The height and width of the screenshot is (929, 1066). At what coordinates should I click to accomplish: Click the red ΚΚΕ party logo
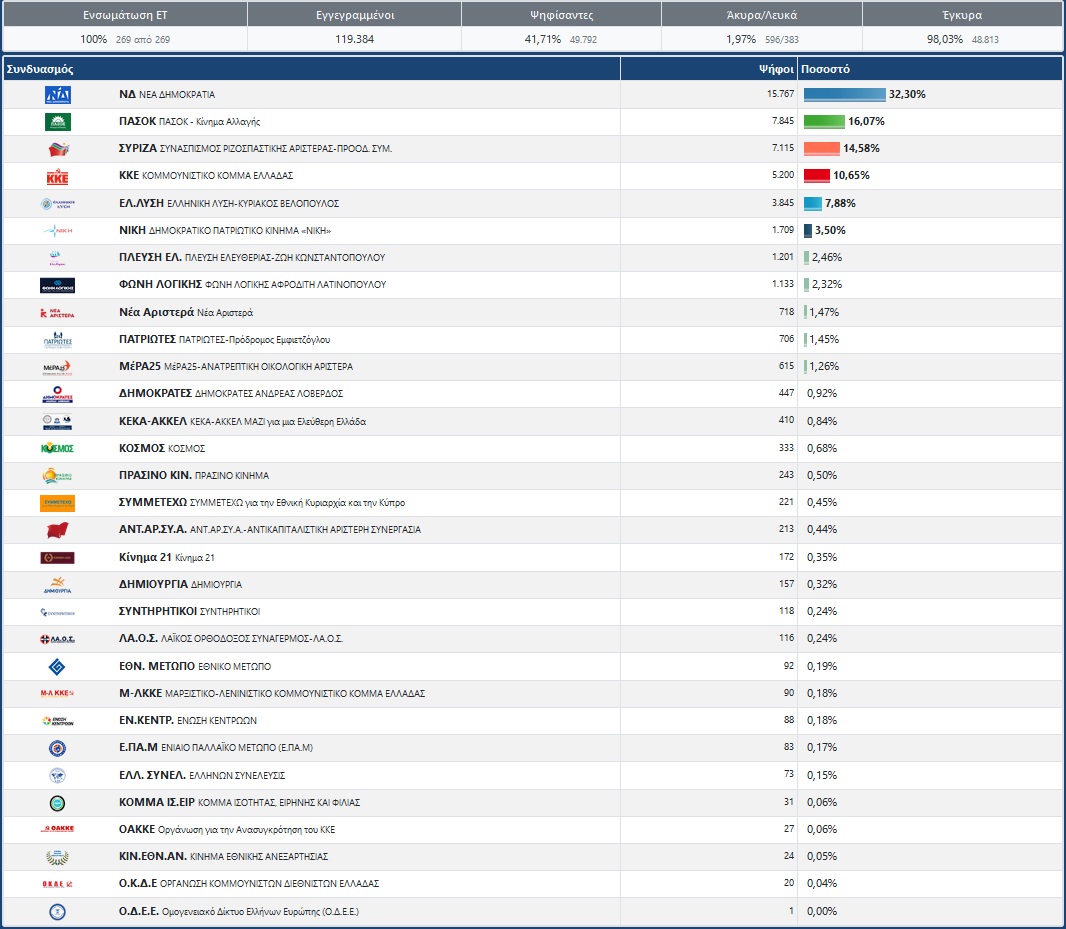58,176
